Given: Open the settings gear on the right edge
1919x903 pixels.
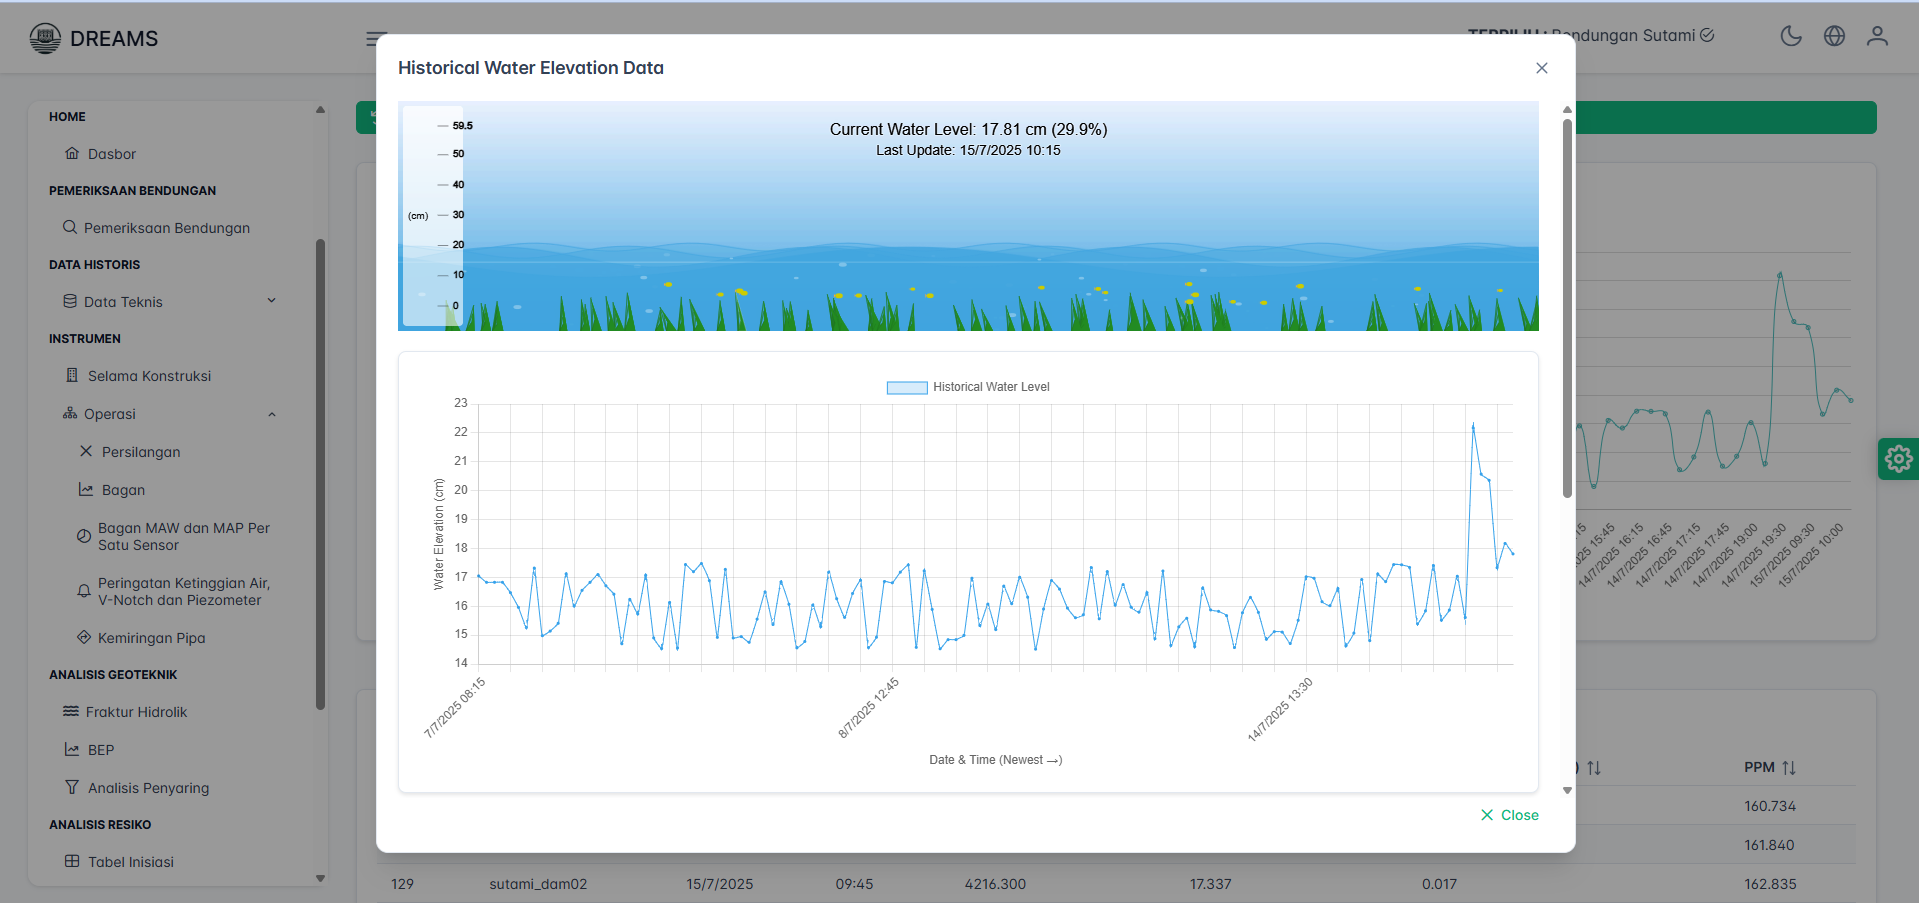Looking at the screenshot, I should click(x=1897, y=458).
